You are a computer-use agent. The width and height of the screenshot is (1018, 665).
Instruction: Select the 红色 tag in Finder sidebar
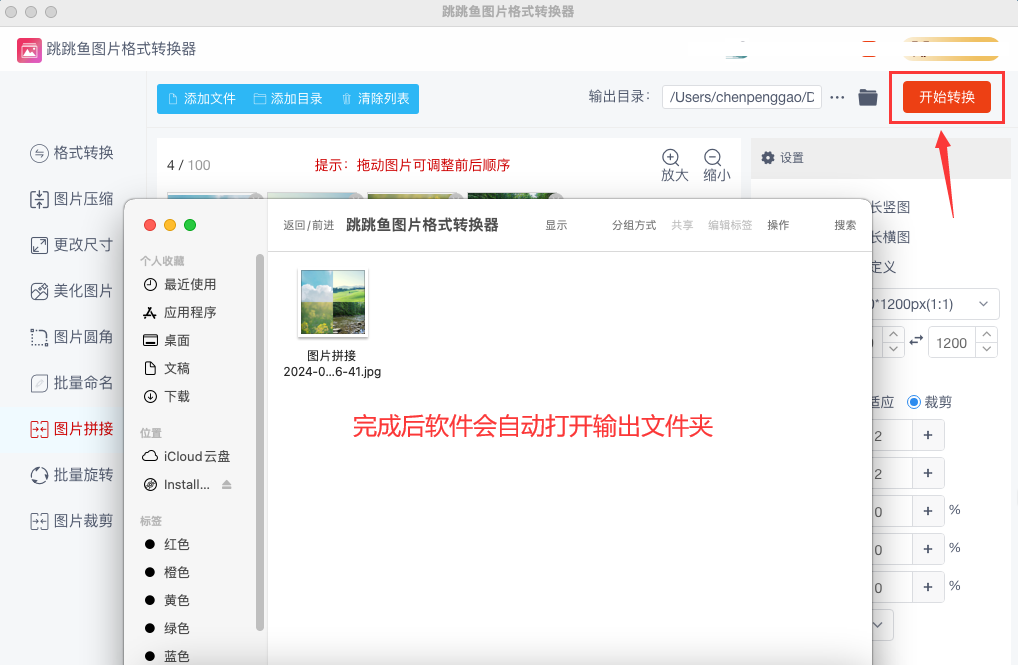tap(177, 544)
